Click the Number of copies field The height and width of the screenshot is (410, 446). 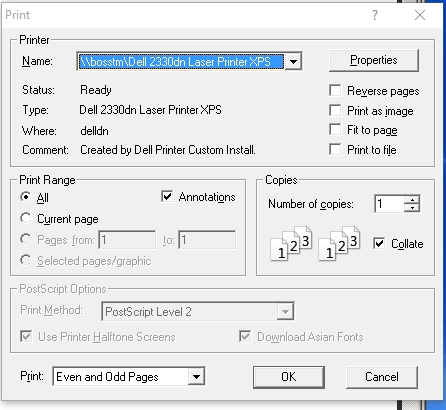389,204
